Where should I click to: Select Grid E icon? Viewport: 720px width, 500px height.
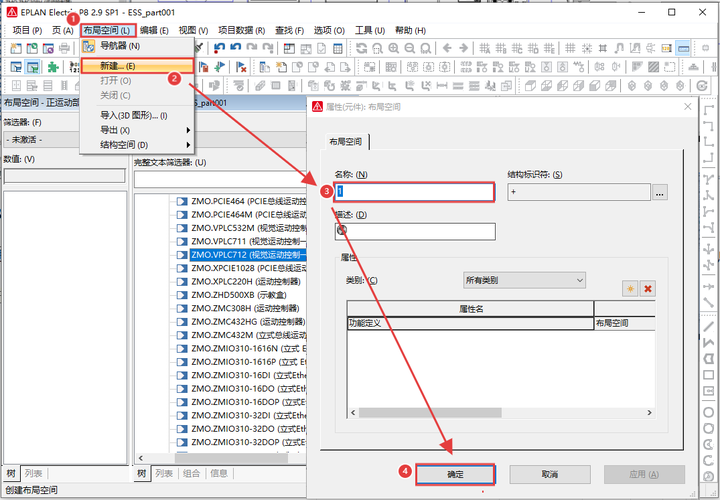click(x=549, y=48)
